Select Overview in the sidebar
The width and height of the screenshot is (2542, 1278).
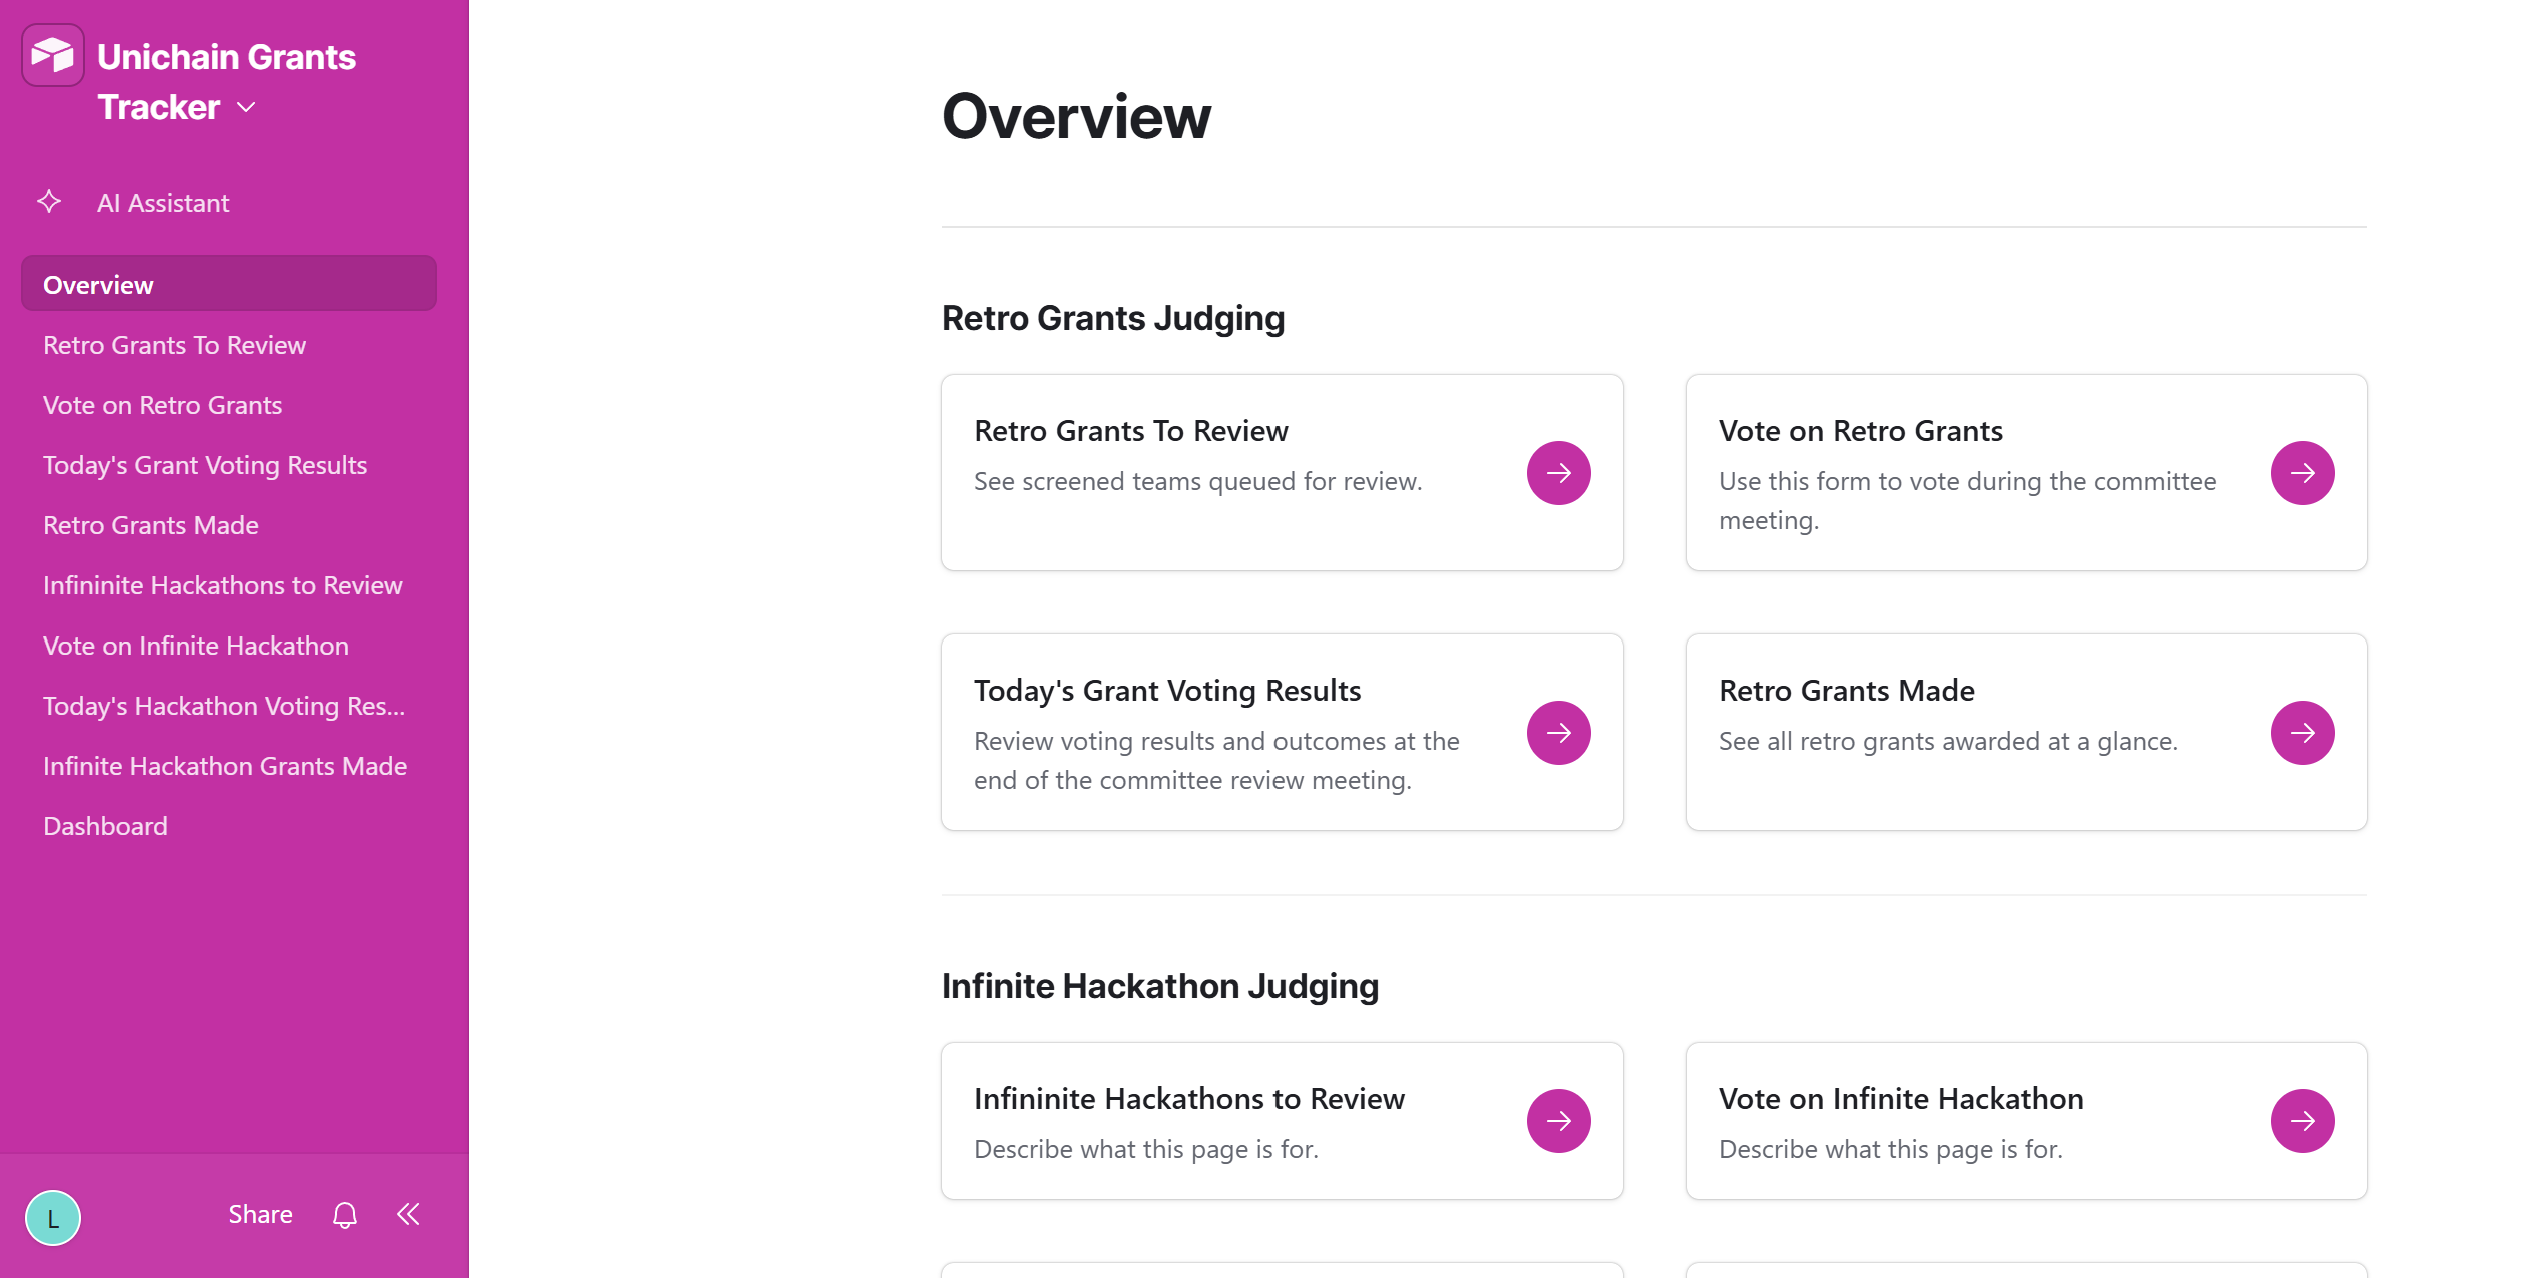[229, 284]
